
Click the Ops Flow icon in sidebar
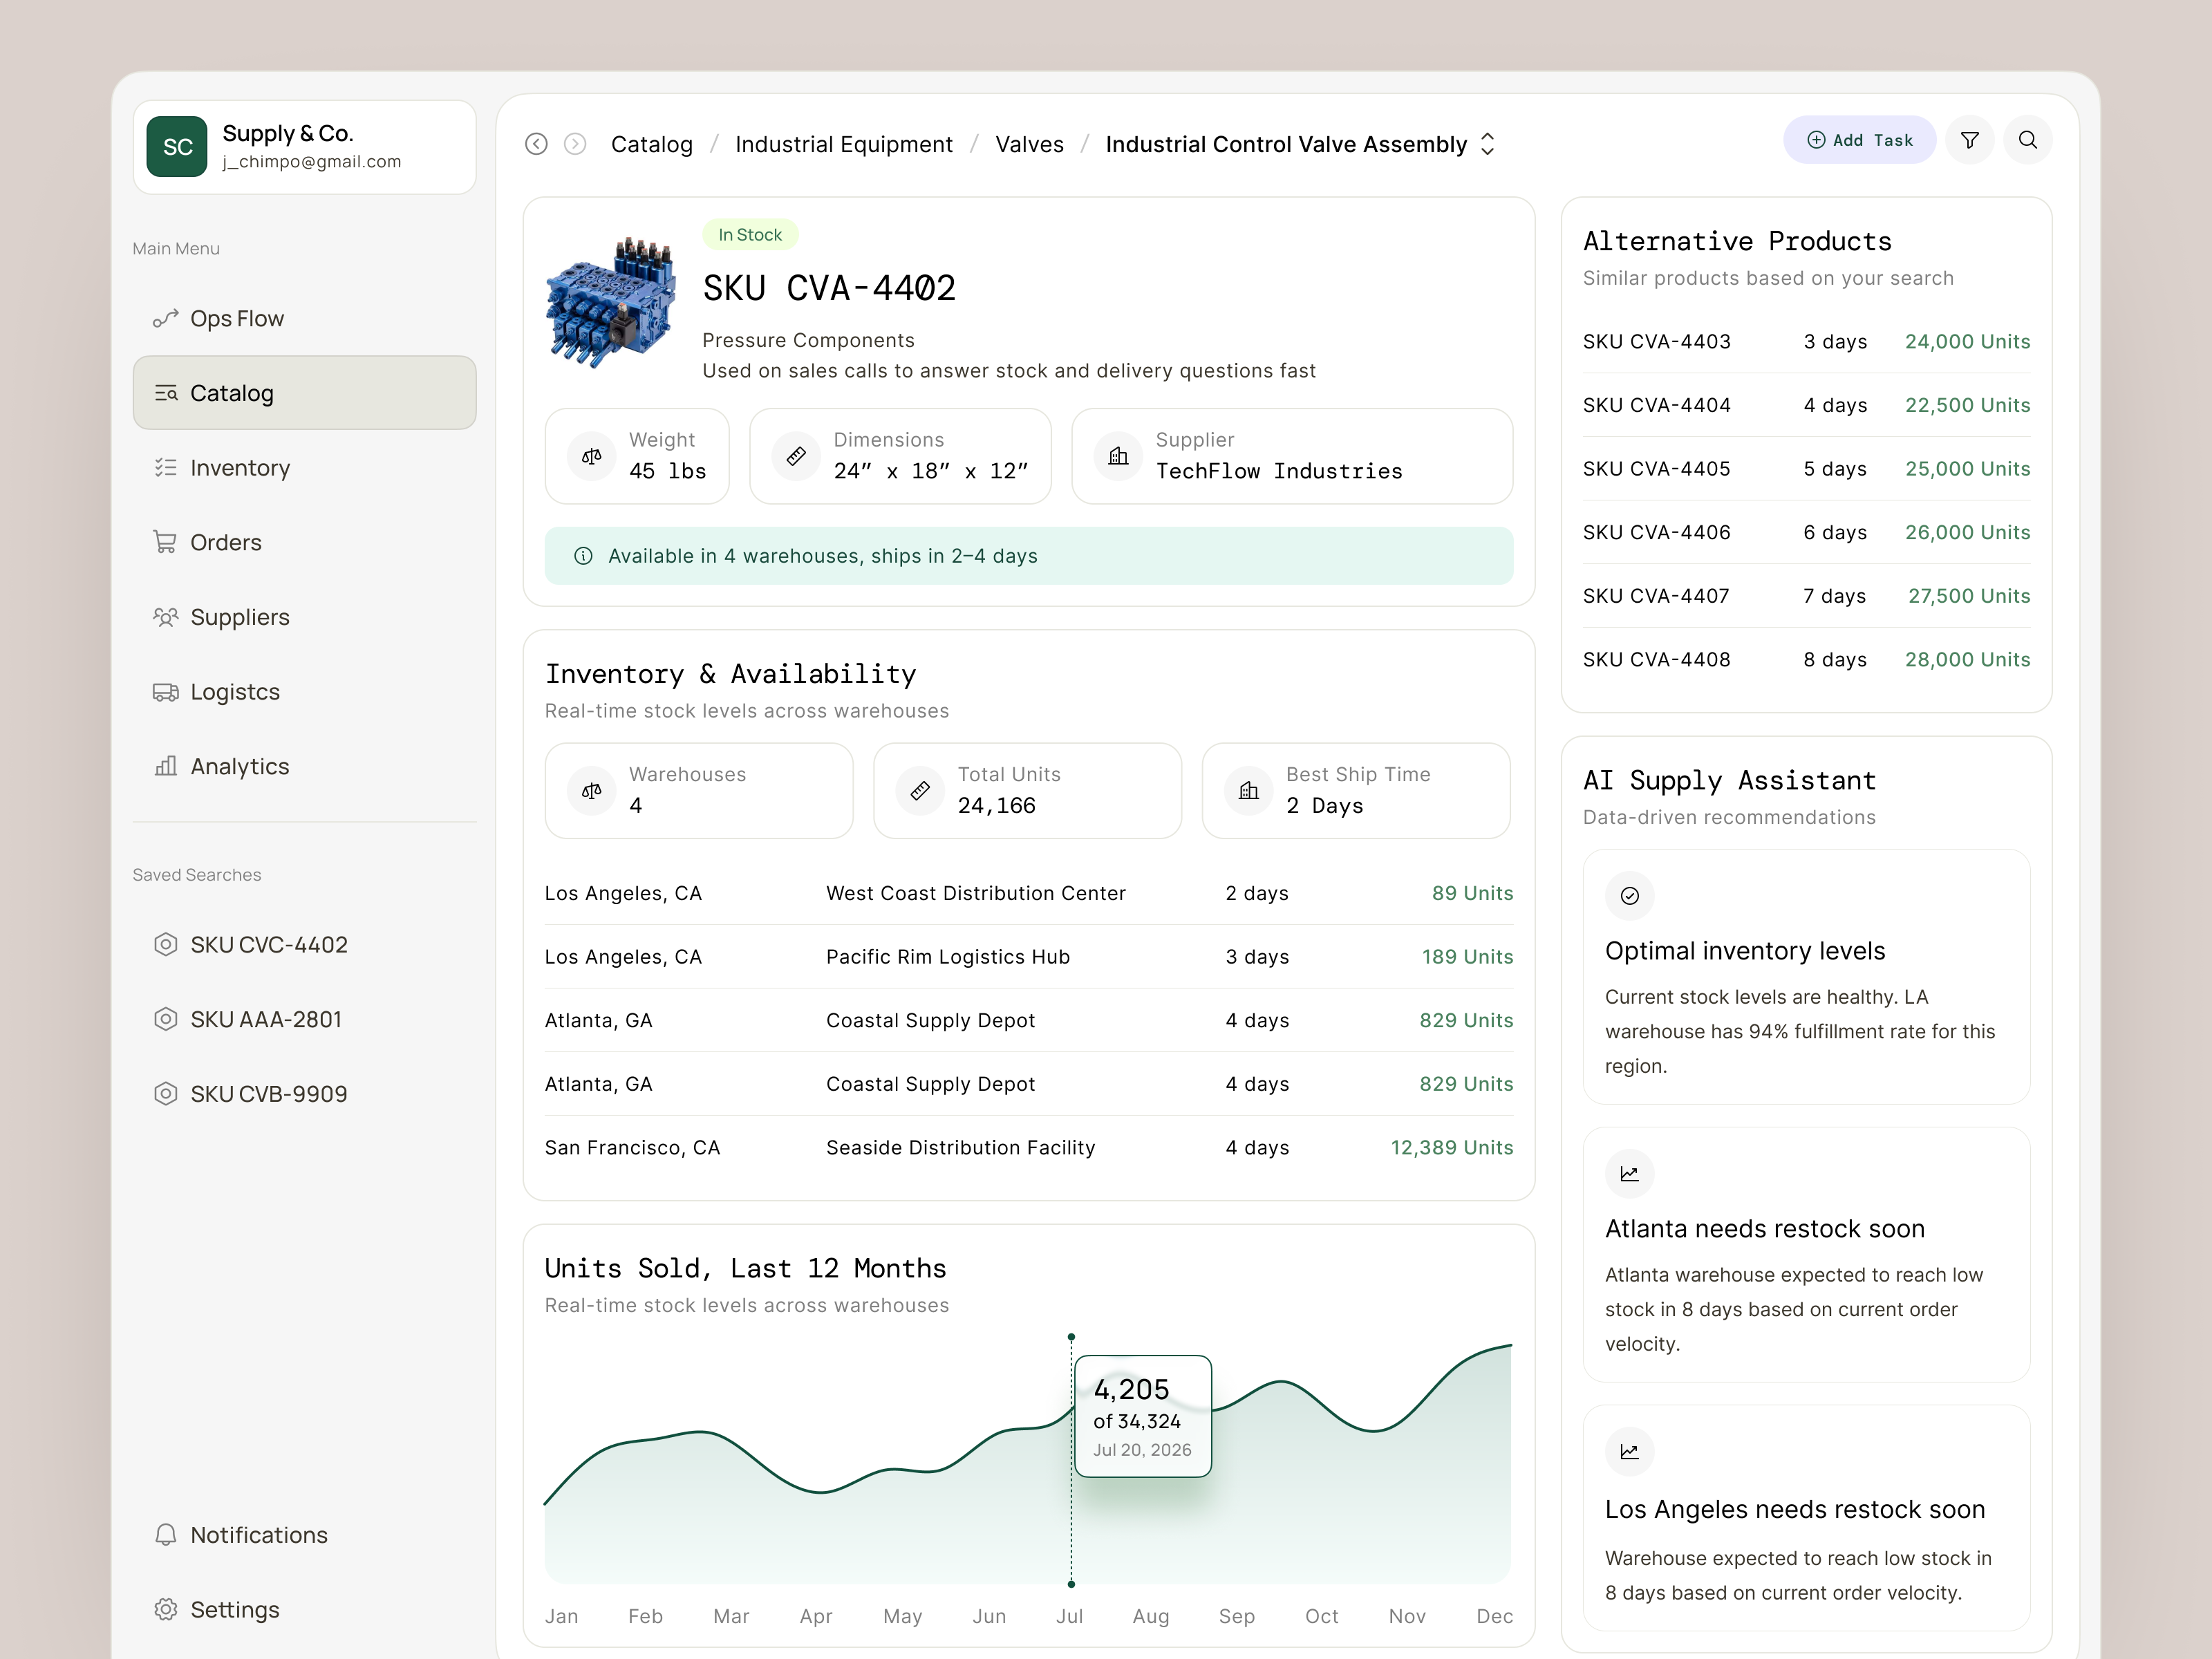coord(165,319)
